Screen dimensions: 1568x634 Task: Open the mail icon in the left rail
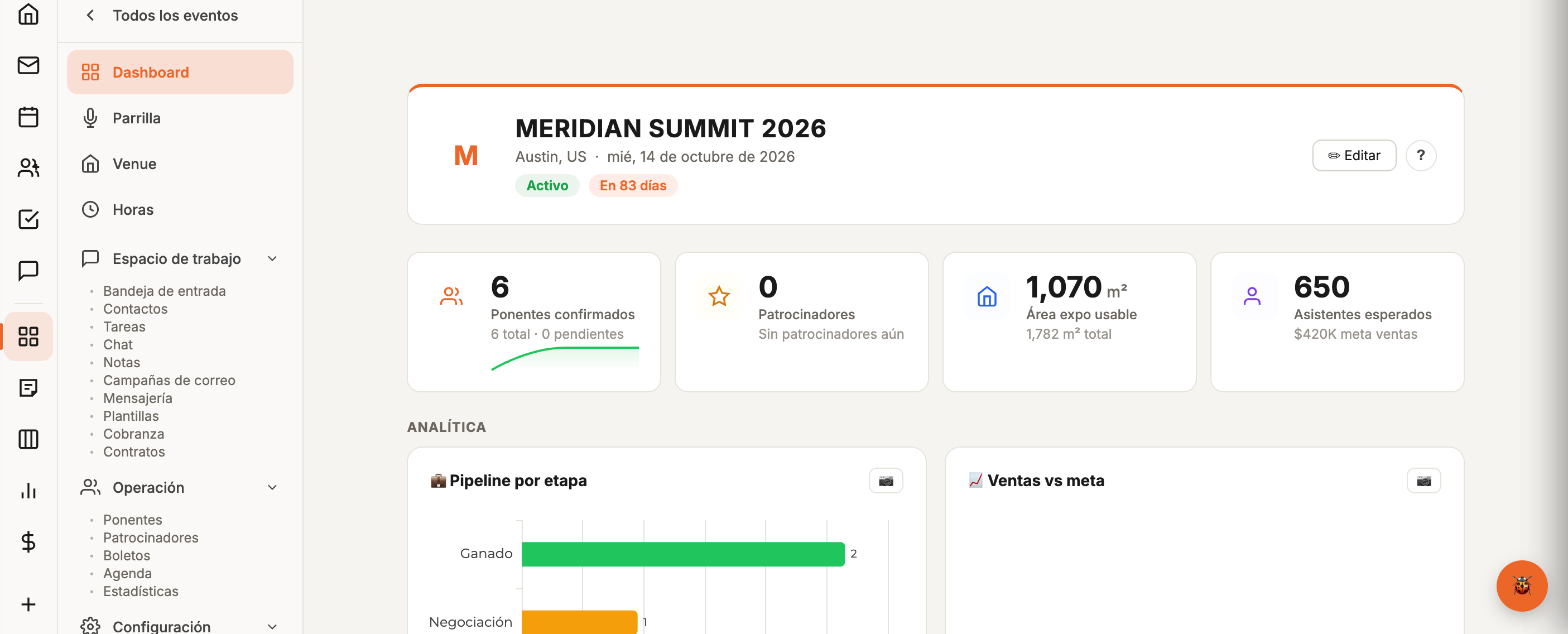coord(28,65)
